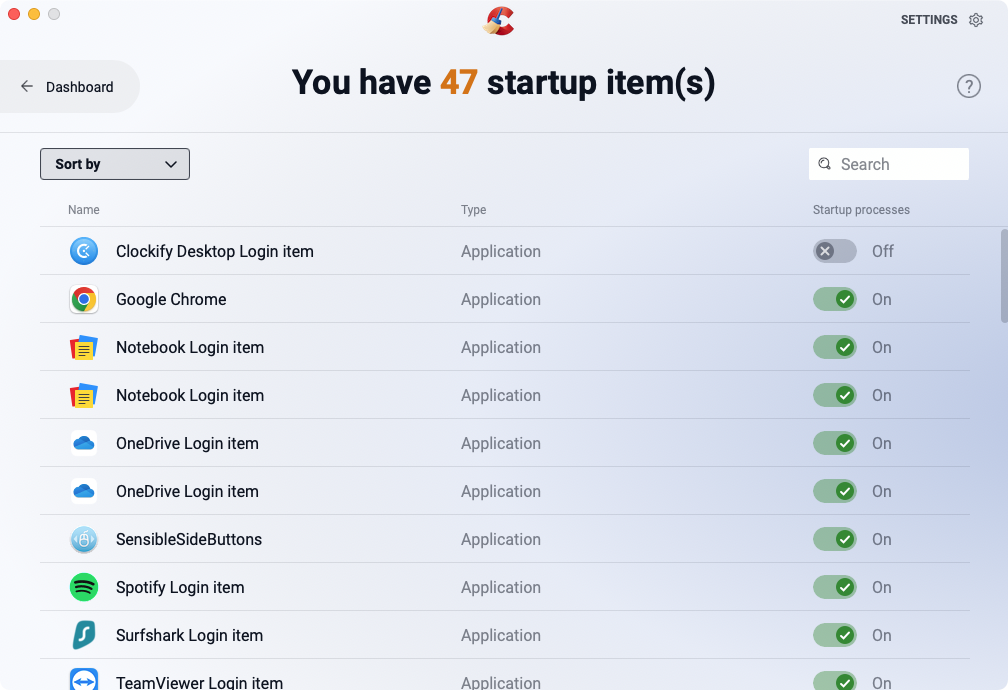Select Surfshark Login item name
Image resolution: width=1008 pixels, height=690 pixels.
(x=190, y=635)
